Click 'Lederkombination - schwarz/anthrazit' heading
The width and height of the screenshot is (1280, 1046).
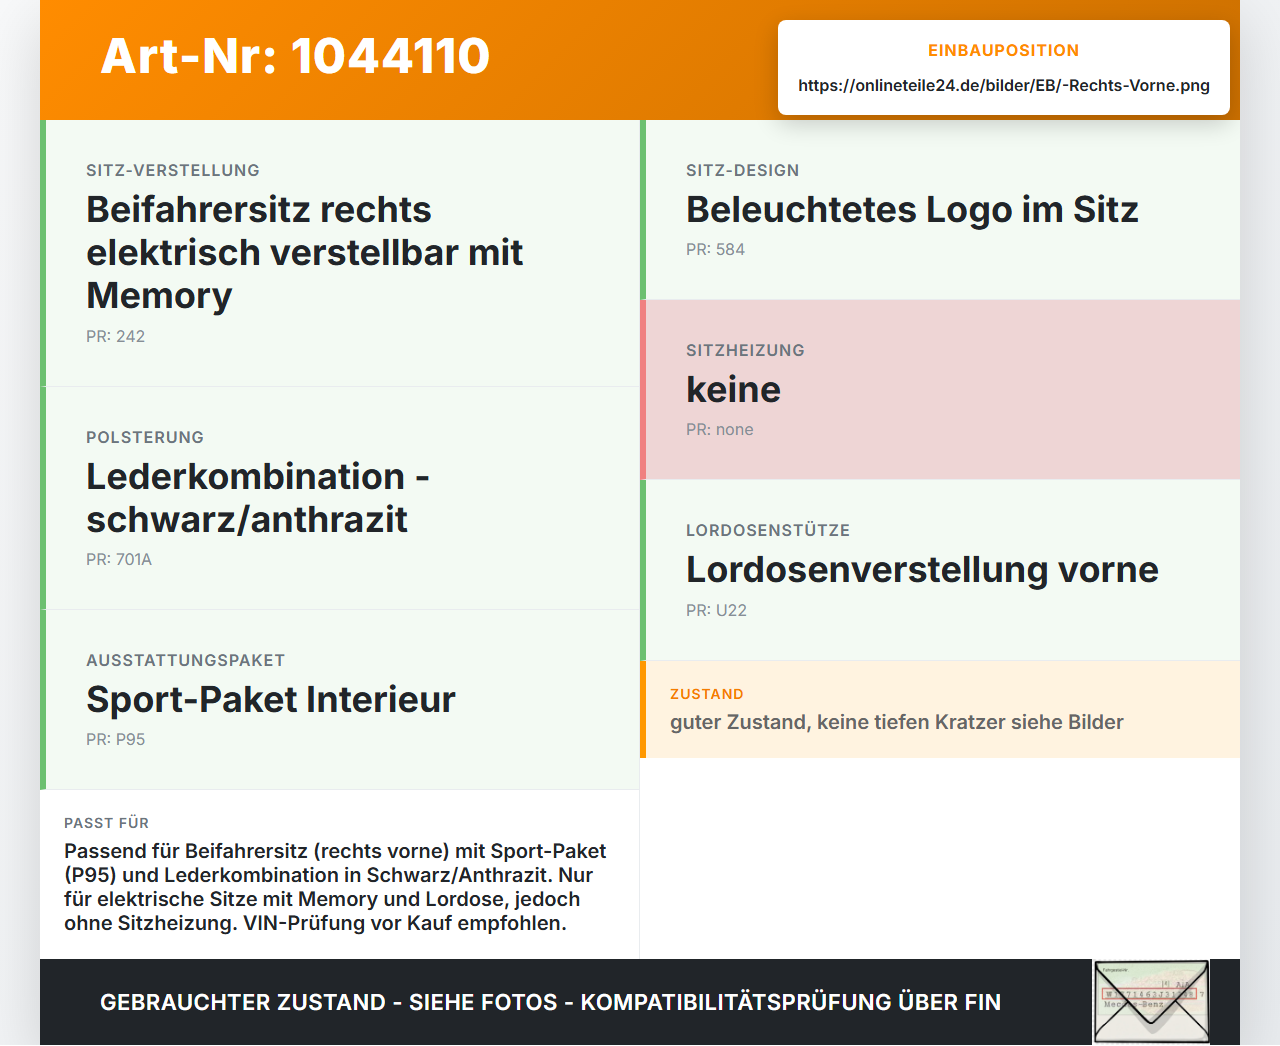click(258, 498)
